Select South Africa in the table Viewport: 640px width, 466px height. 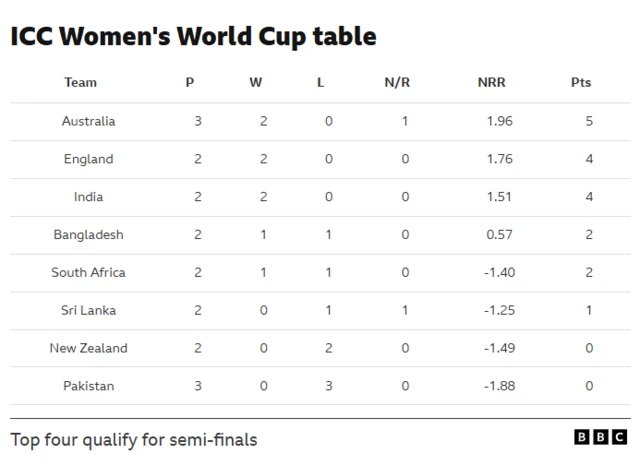(89, 273)
